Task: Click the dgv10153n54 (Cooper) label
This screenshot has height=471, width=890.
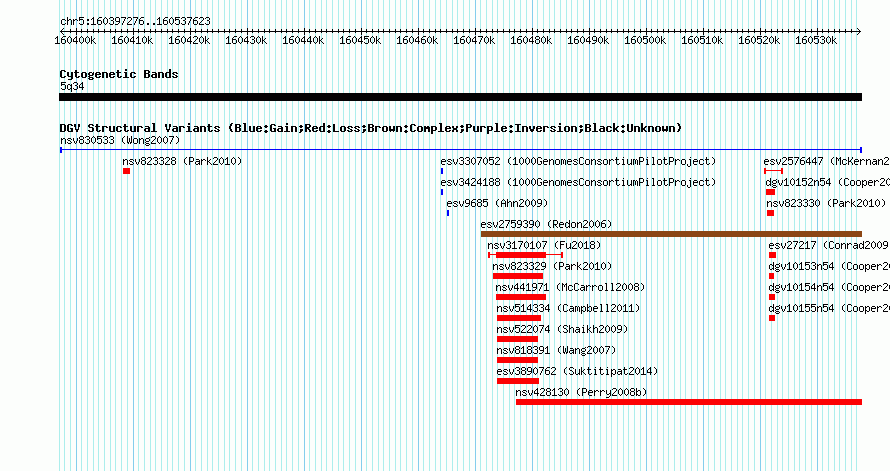Action: coord(829,266)
